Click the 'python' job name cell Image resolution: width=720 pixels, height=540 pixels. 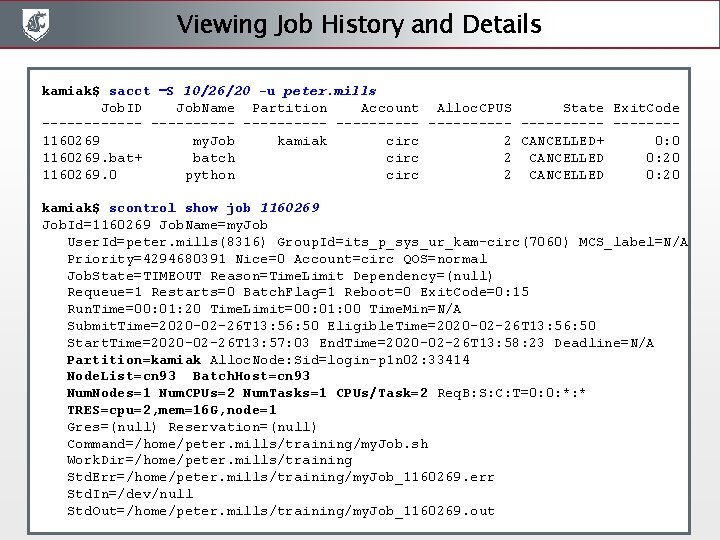pyautogui.click(x=210, y=175)
